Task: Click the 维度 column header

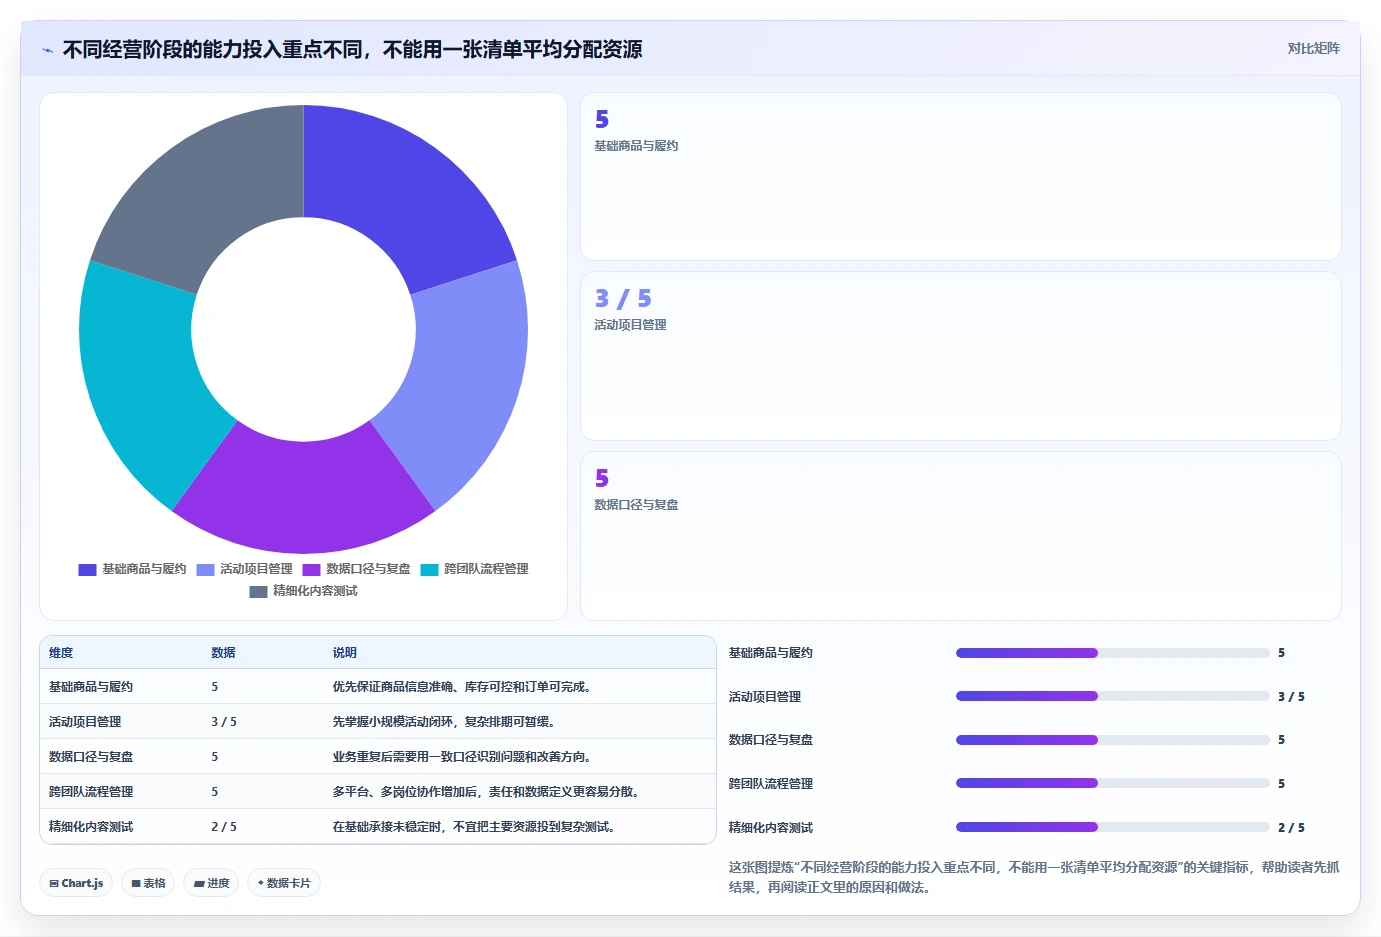Action: (61, 653)
